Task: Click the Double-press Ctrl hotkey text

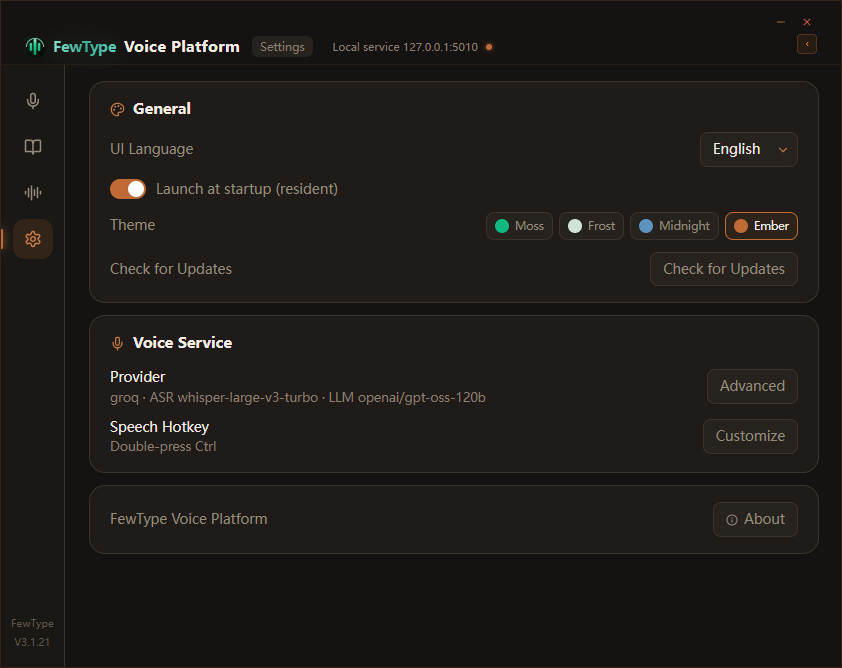Action: 163,447
